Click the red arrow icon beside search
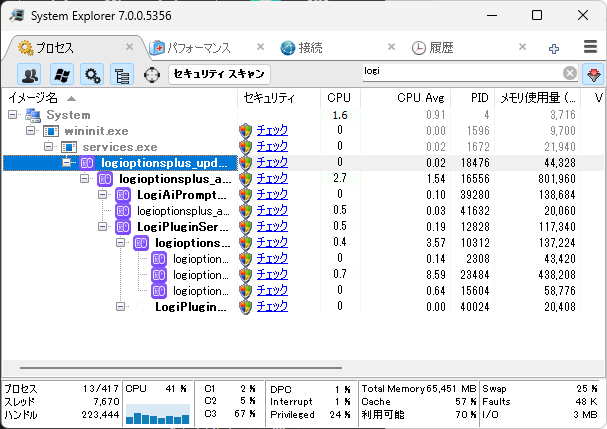Screen dimensions: 607x429 click(592, 74)
